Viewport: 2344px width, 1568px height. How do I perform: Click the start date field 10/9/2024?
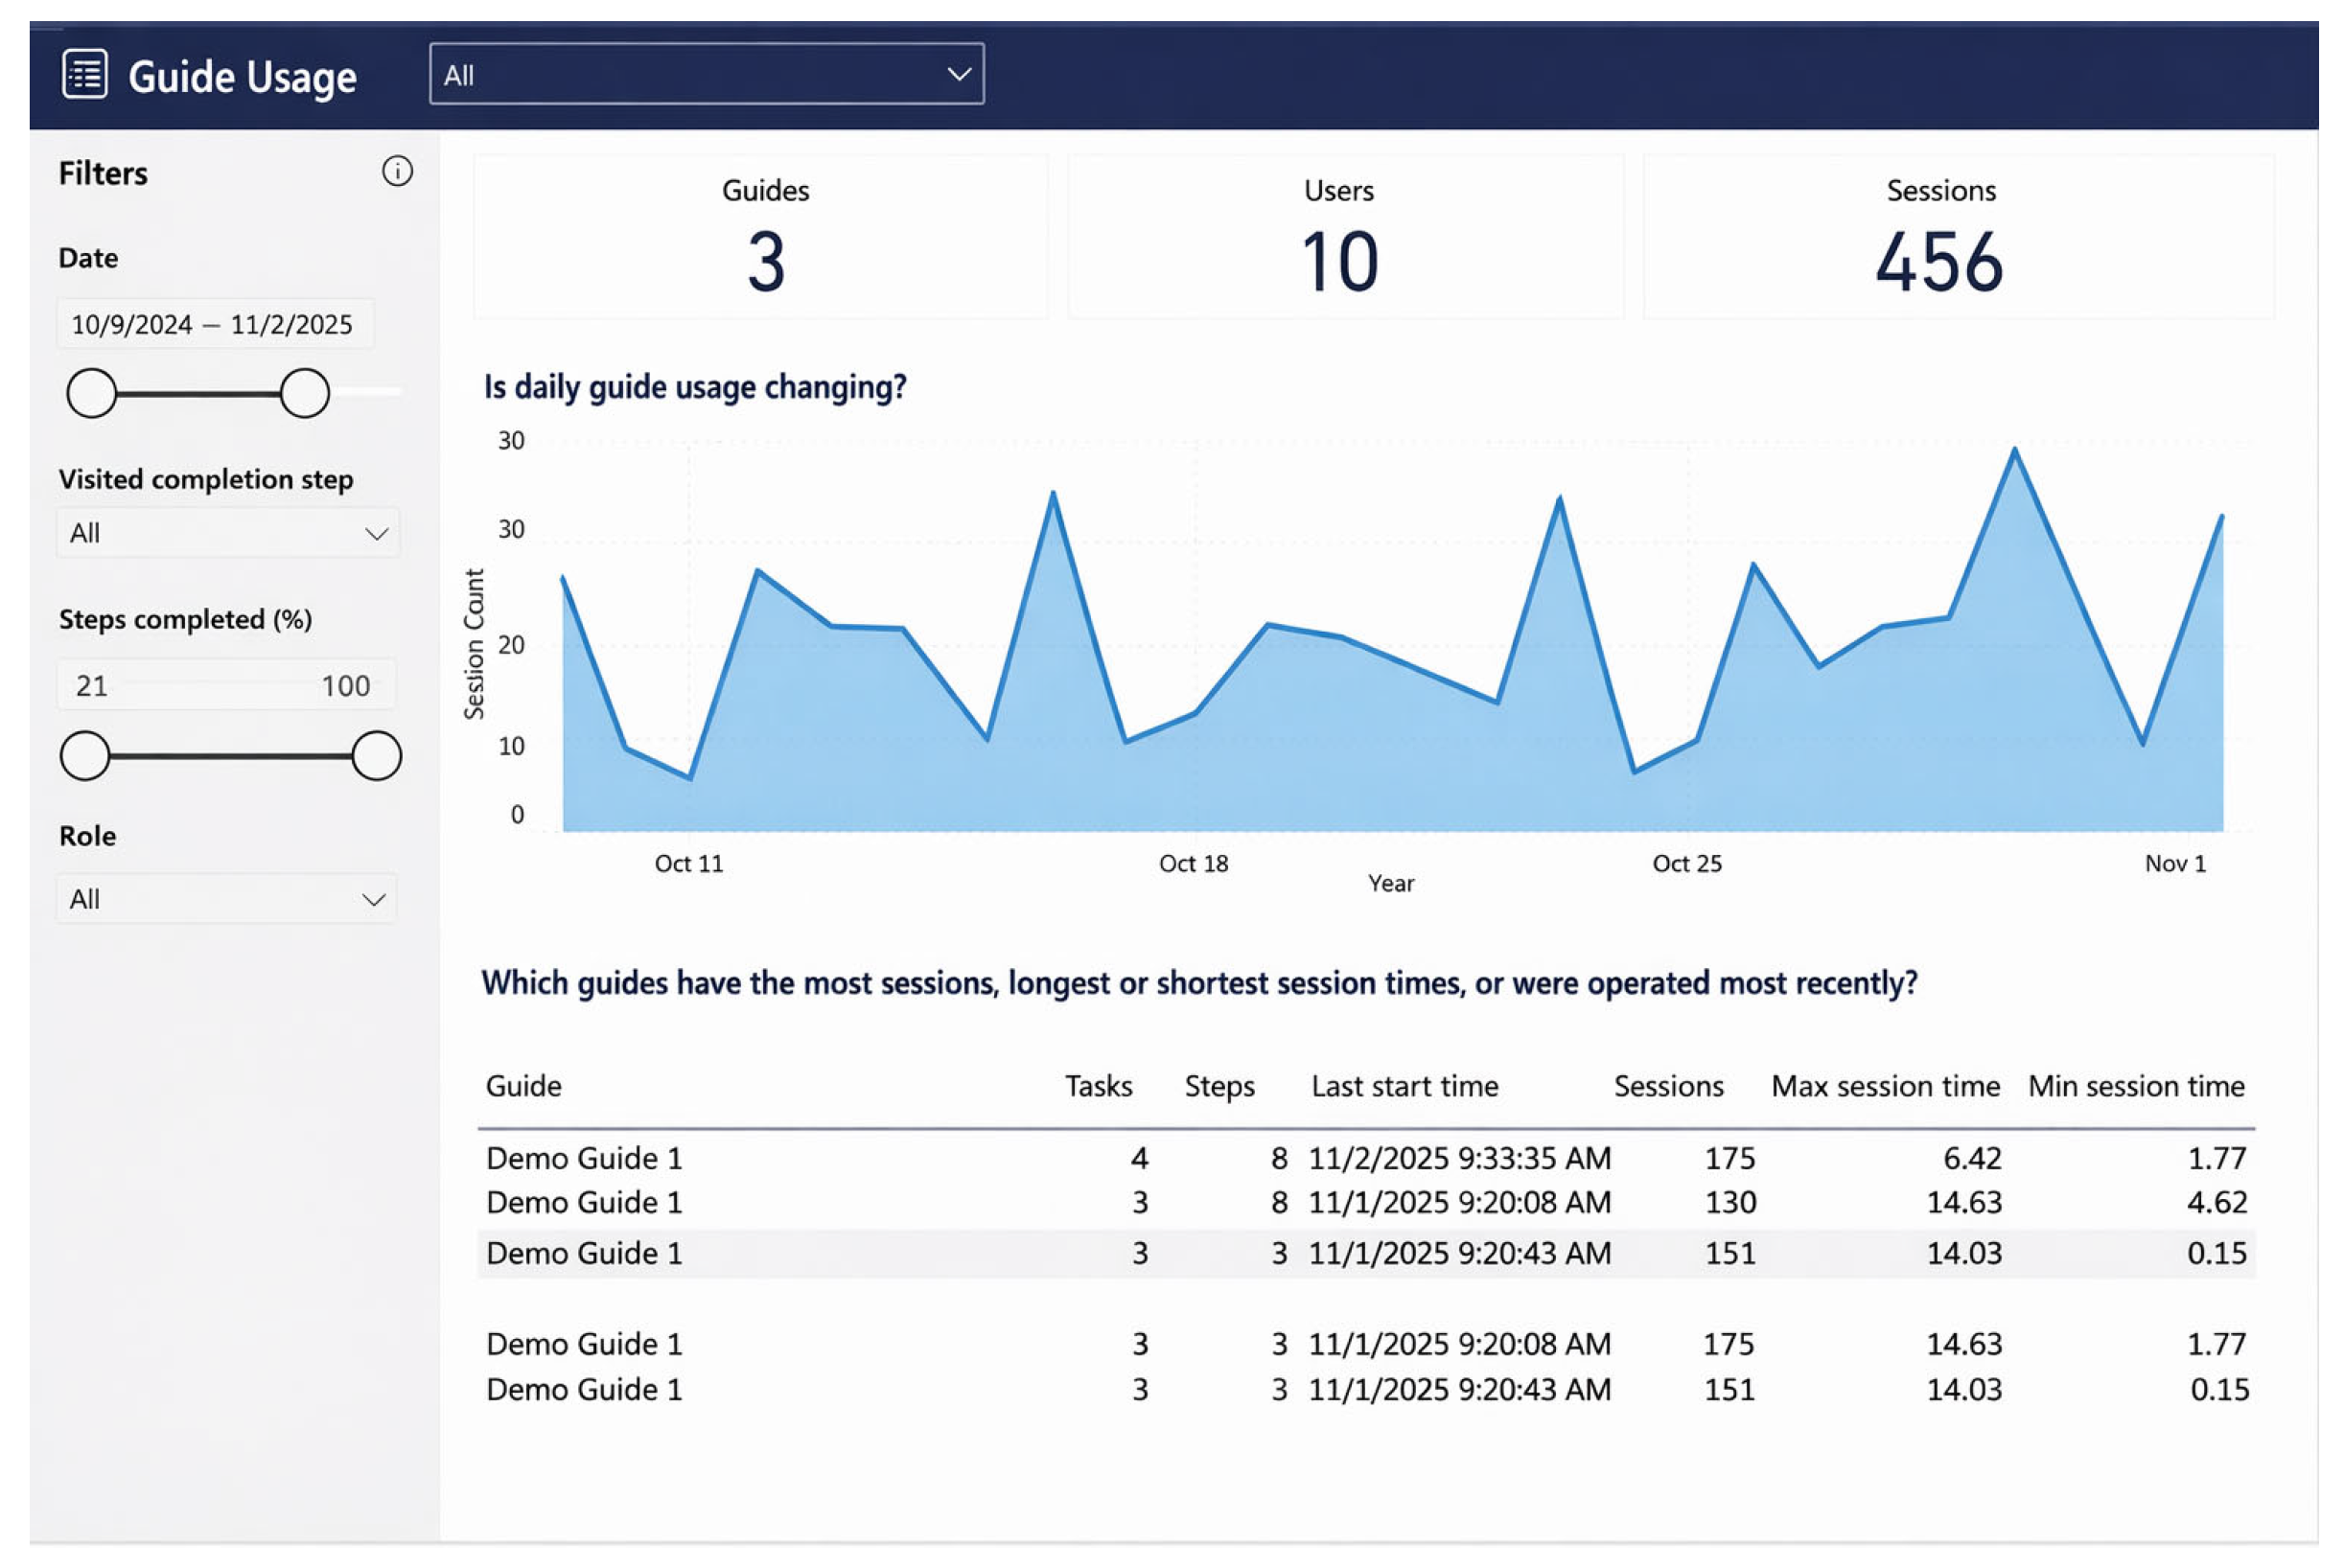[132, 325]
